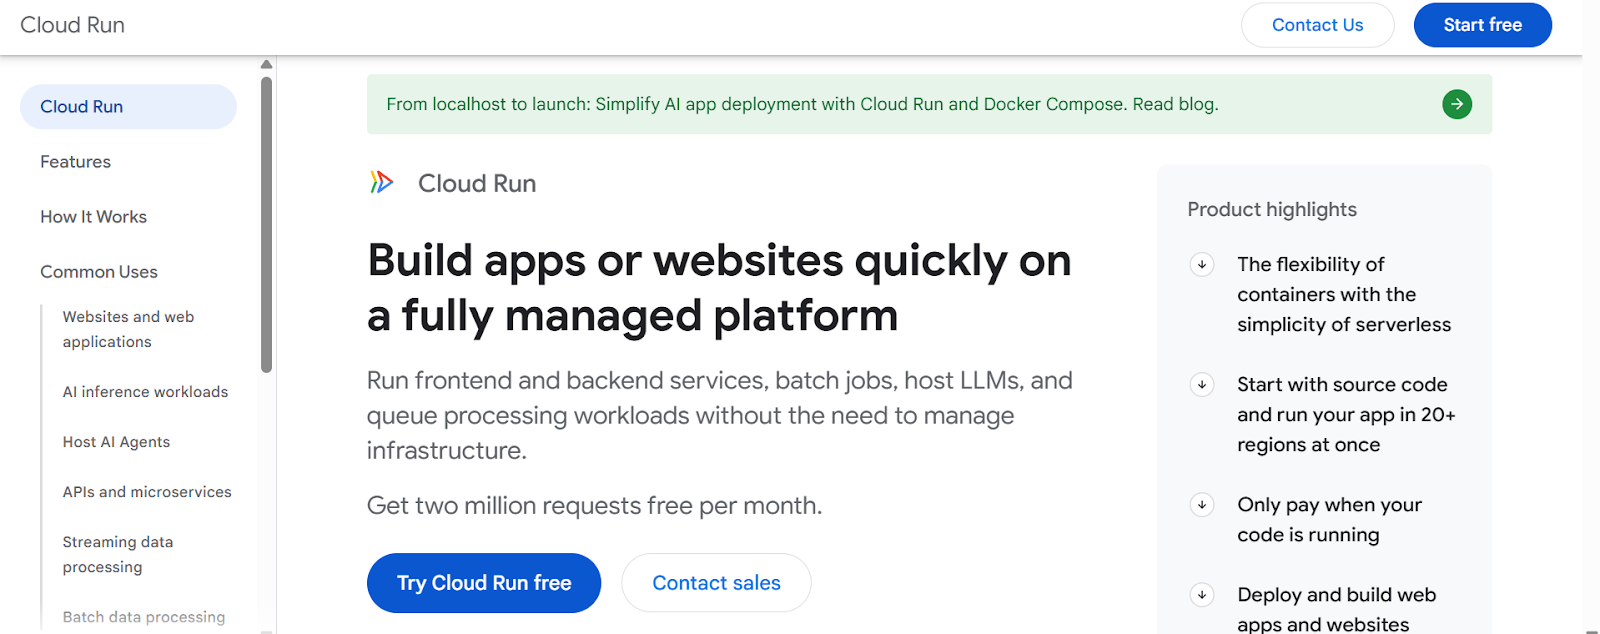
Task: Click the sidebar scrollbar thumb
Action: tap(266, 225)
